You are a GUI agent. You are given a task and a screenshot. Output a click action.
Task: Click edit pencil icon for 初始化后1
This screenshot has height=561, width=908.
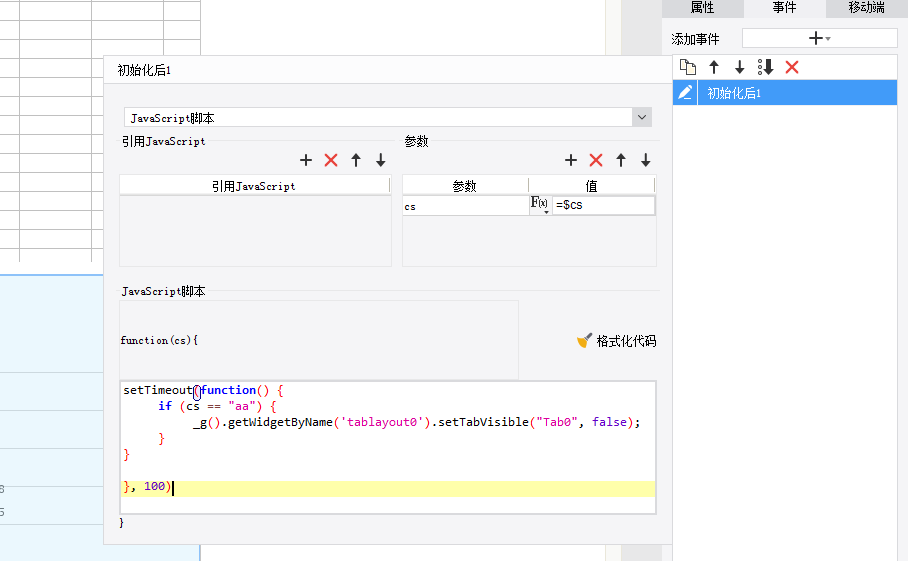point(685,93)
